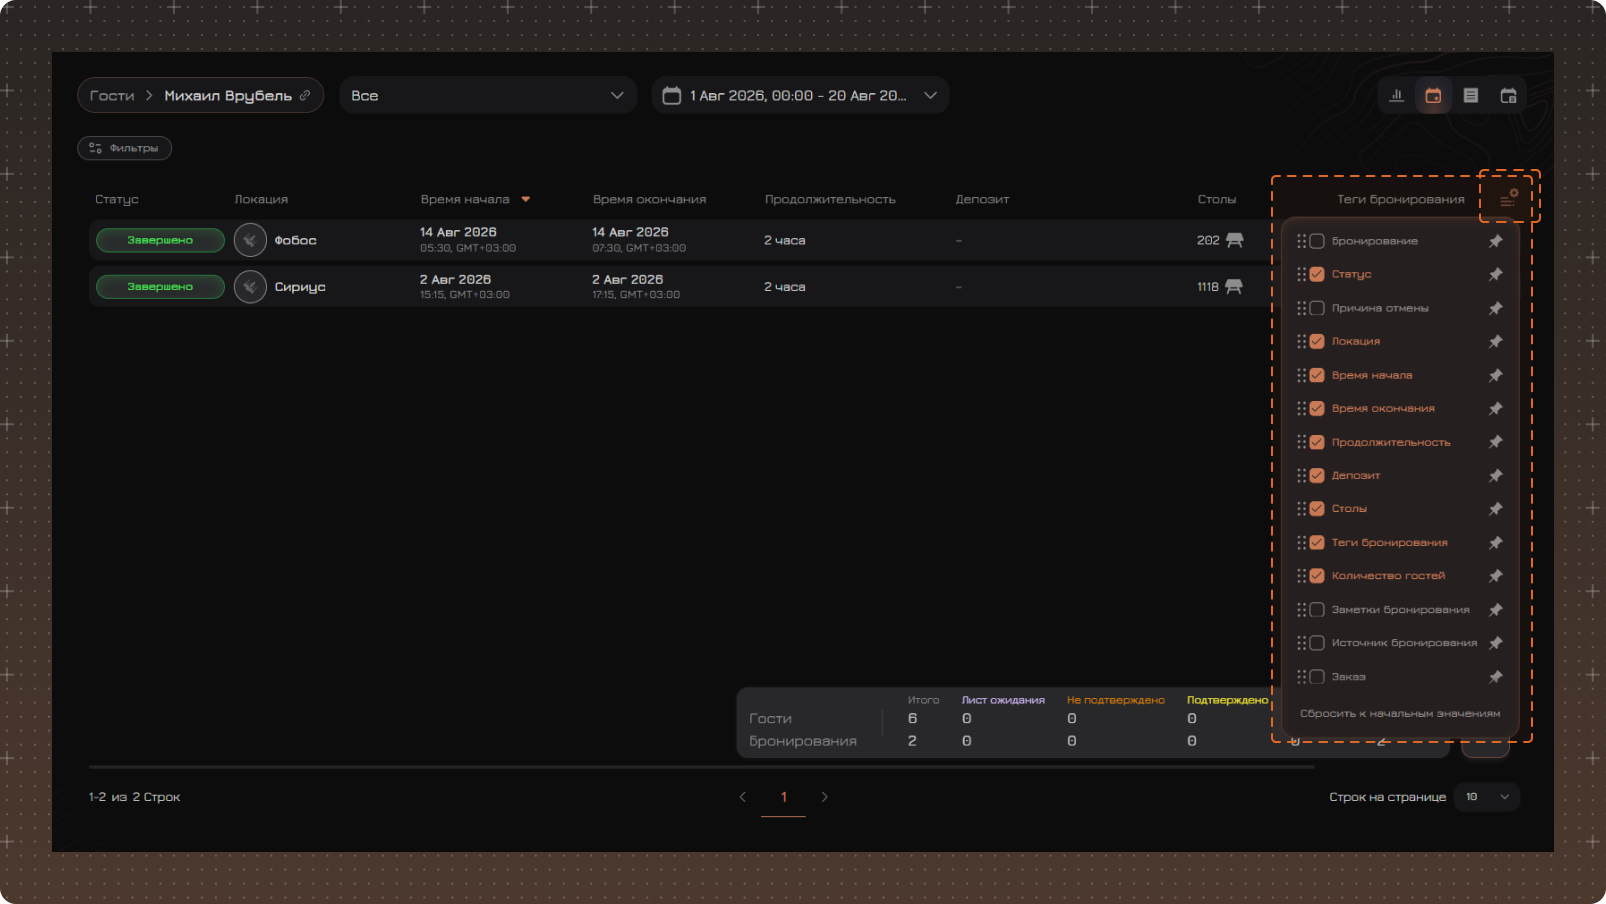Open the calendar schedule view icon at far right

pos(1508,96)
